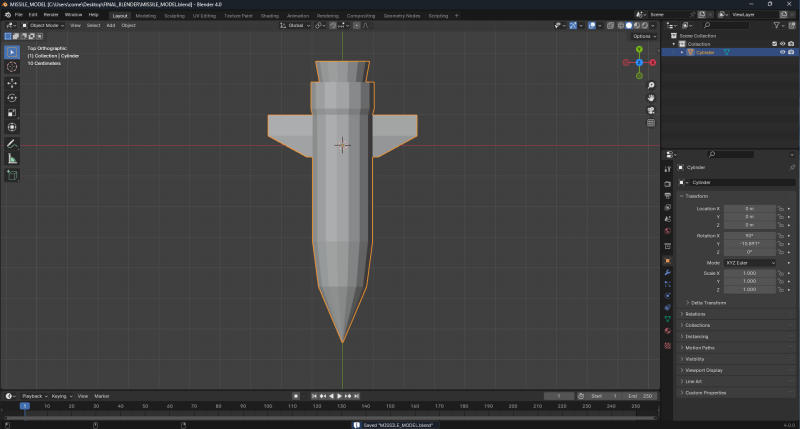
Task: Open the World properties tab
Action: (x=667, y=231)
